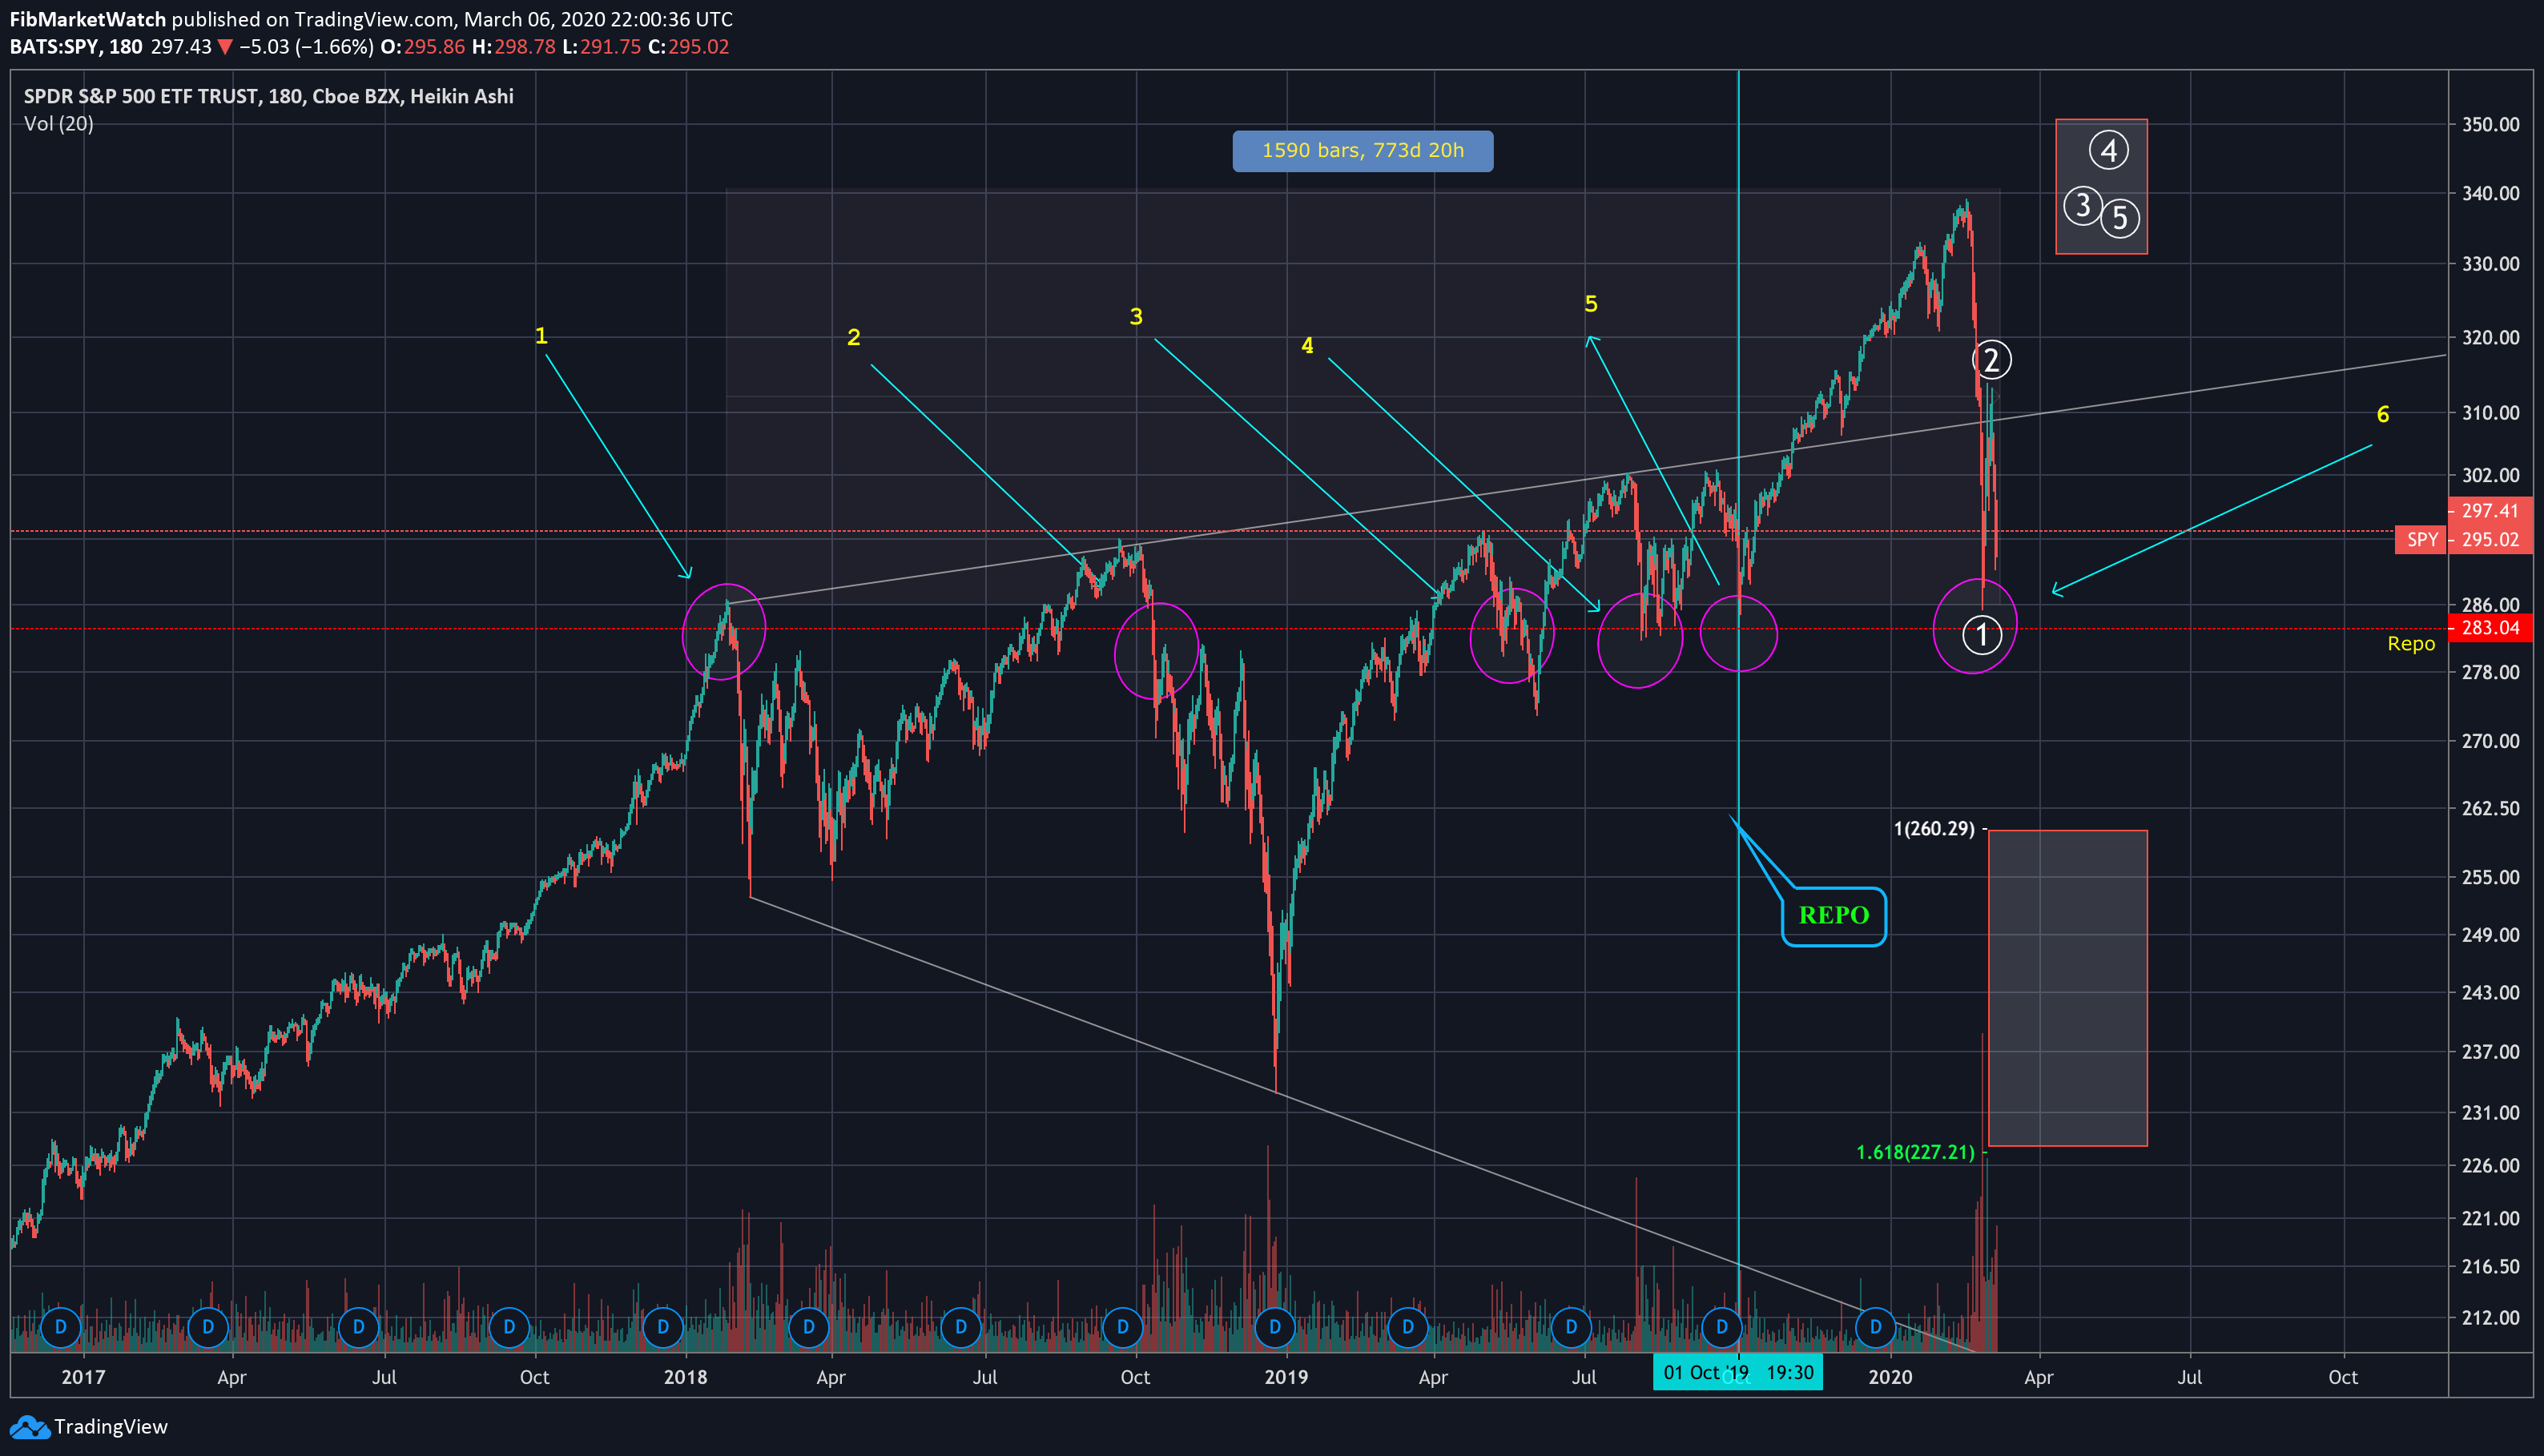
Task: Click the 'L:291.75' low value
Action: pos(601,47)
